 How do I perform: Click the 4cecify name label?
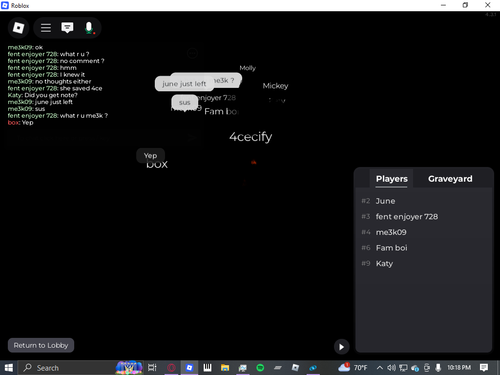tap(251, 137)
